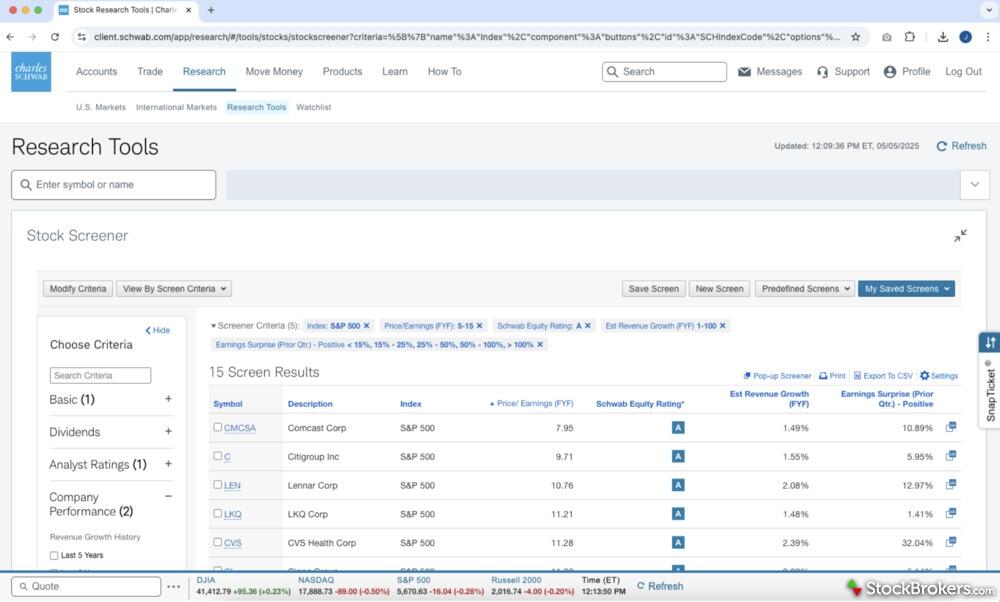Click the Search Criteria input field
The image size is (1000, 602).
click(100, 376)
